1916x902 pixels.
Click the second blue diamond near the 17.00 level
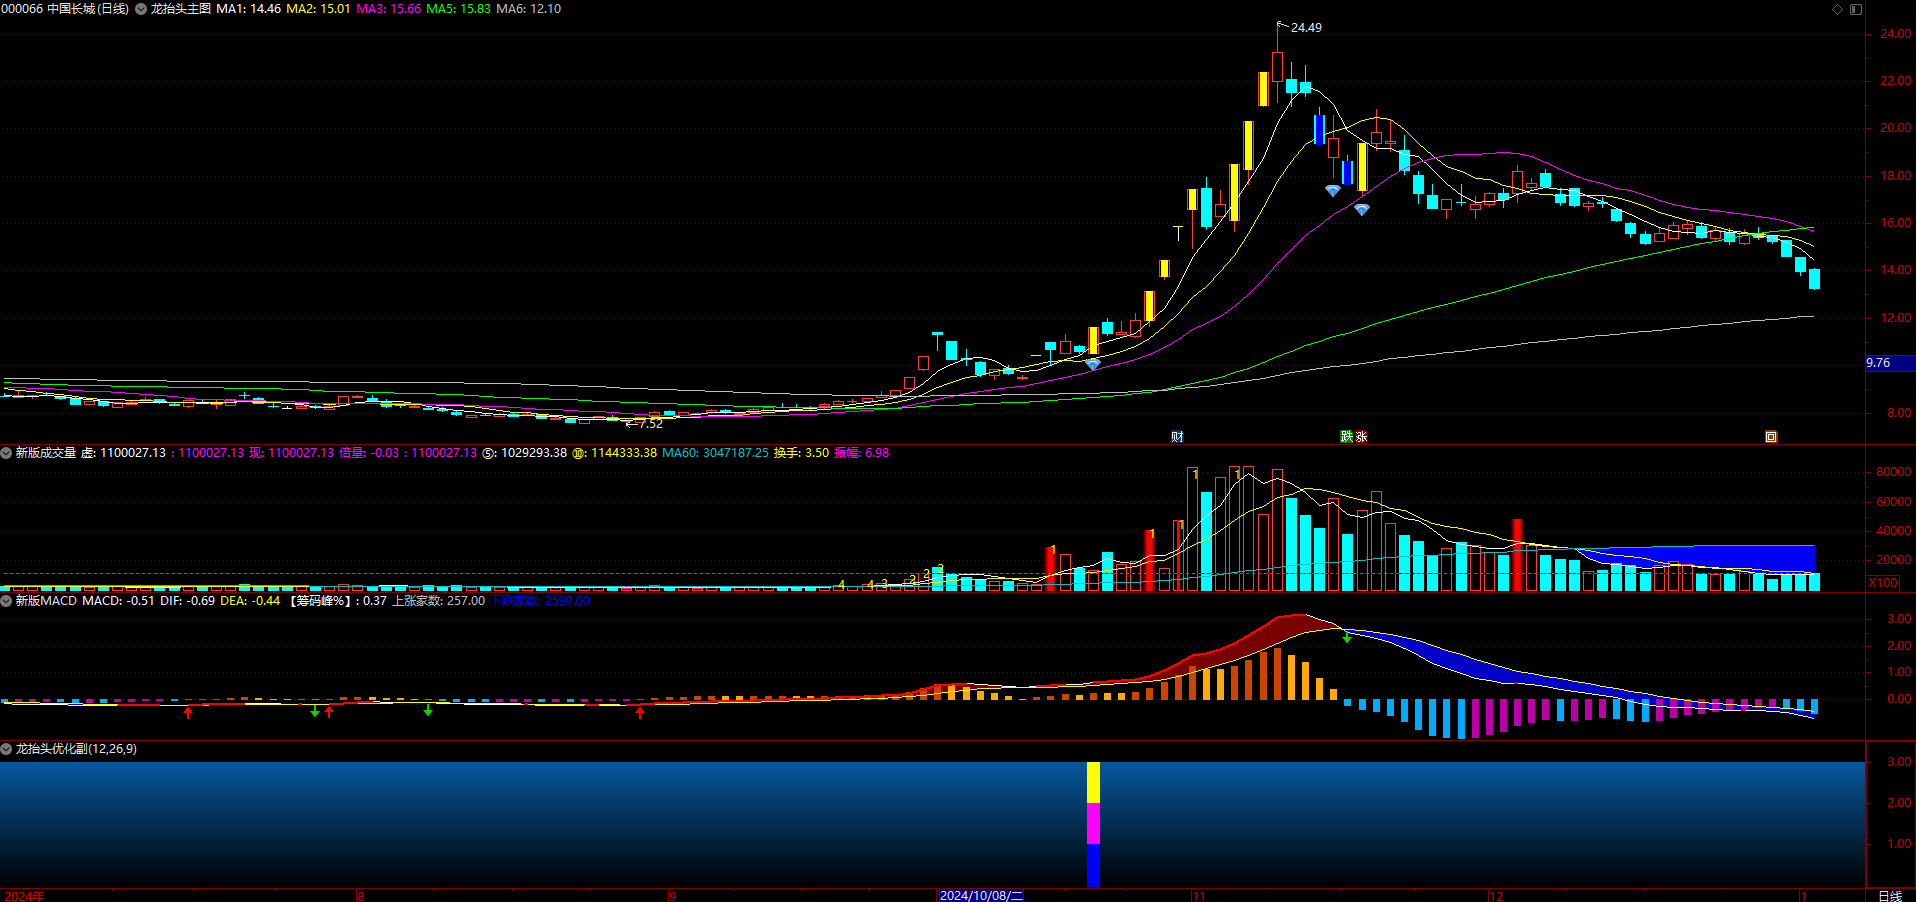pyautogui.click(x=1362, y=209)
